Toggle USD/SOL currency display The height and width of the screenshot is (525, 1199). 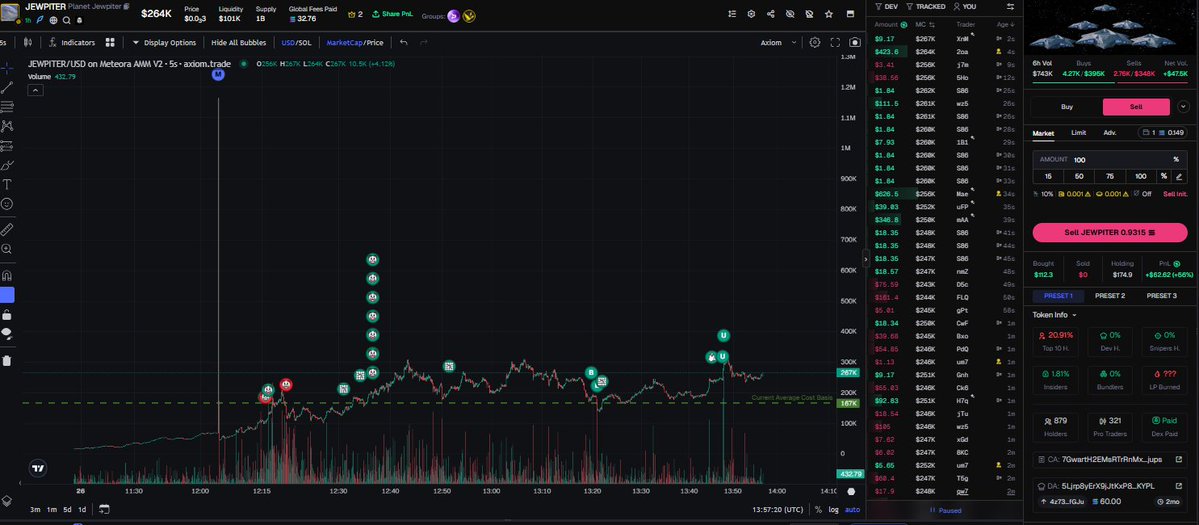click(296, 43)
